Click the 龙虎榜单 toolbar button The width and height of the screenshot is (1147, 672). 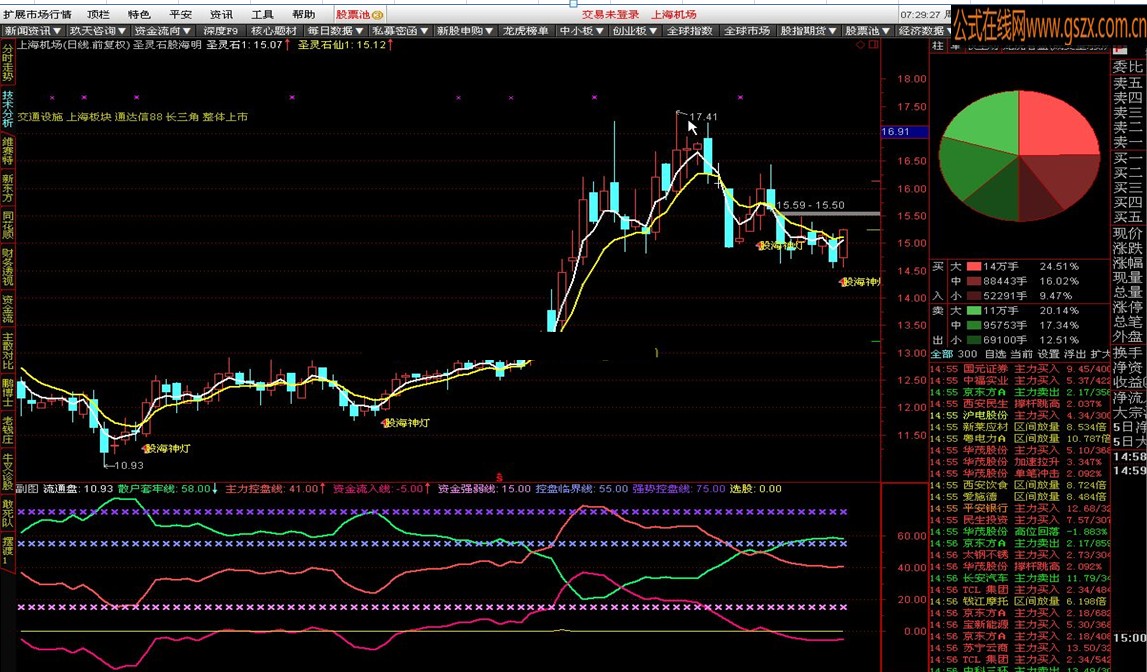coord(525,31)
